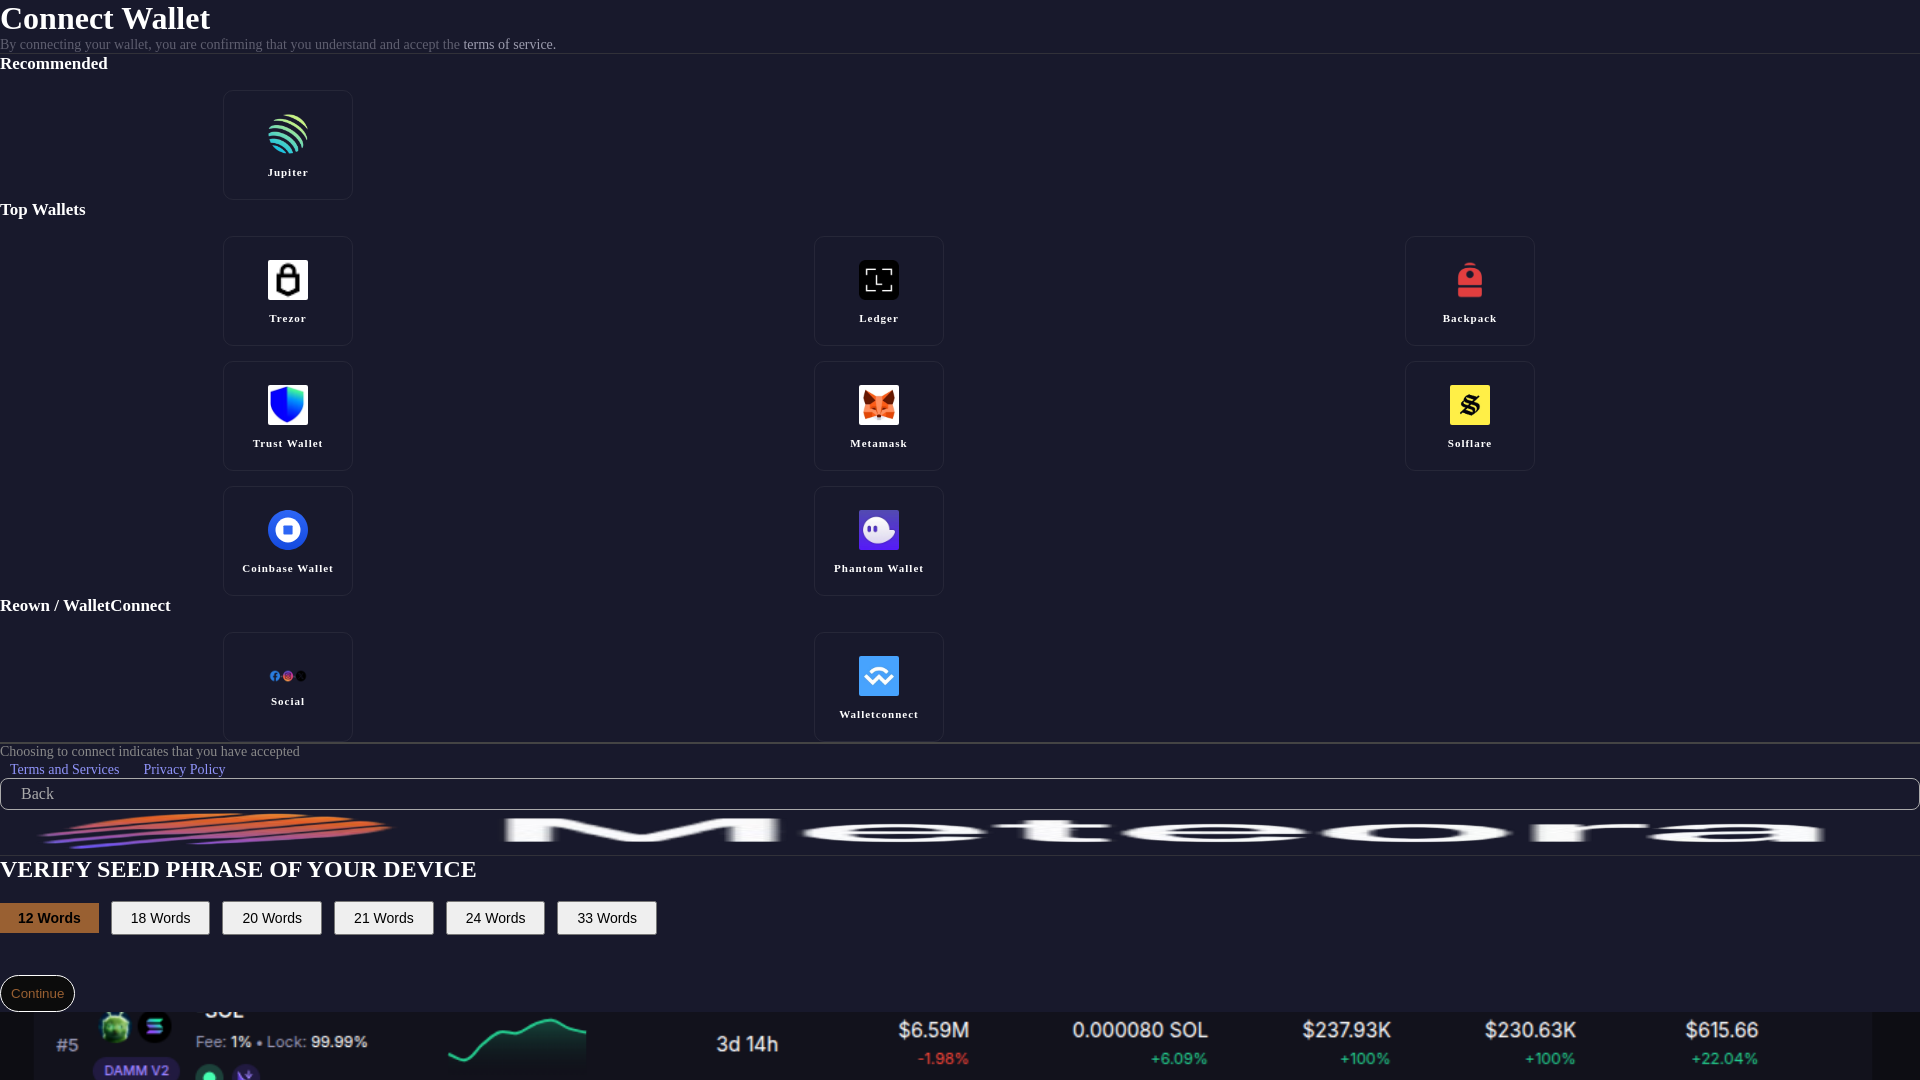This screenshot has width=1920, height=1080.
Task: Select the Phantom Wallet ghost icon
Action: [879, 530]
